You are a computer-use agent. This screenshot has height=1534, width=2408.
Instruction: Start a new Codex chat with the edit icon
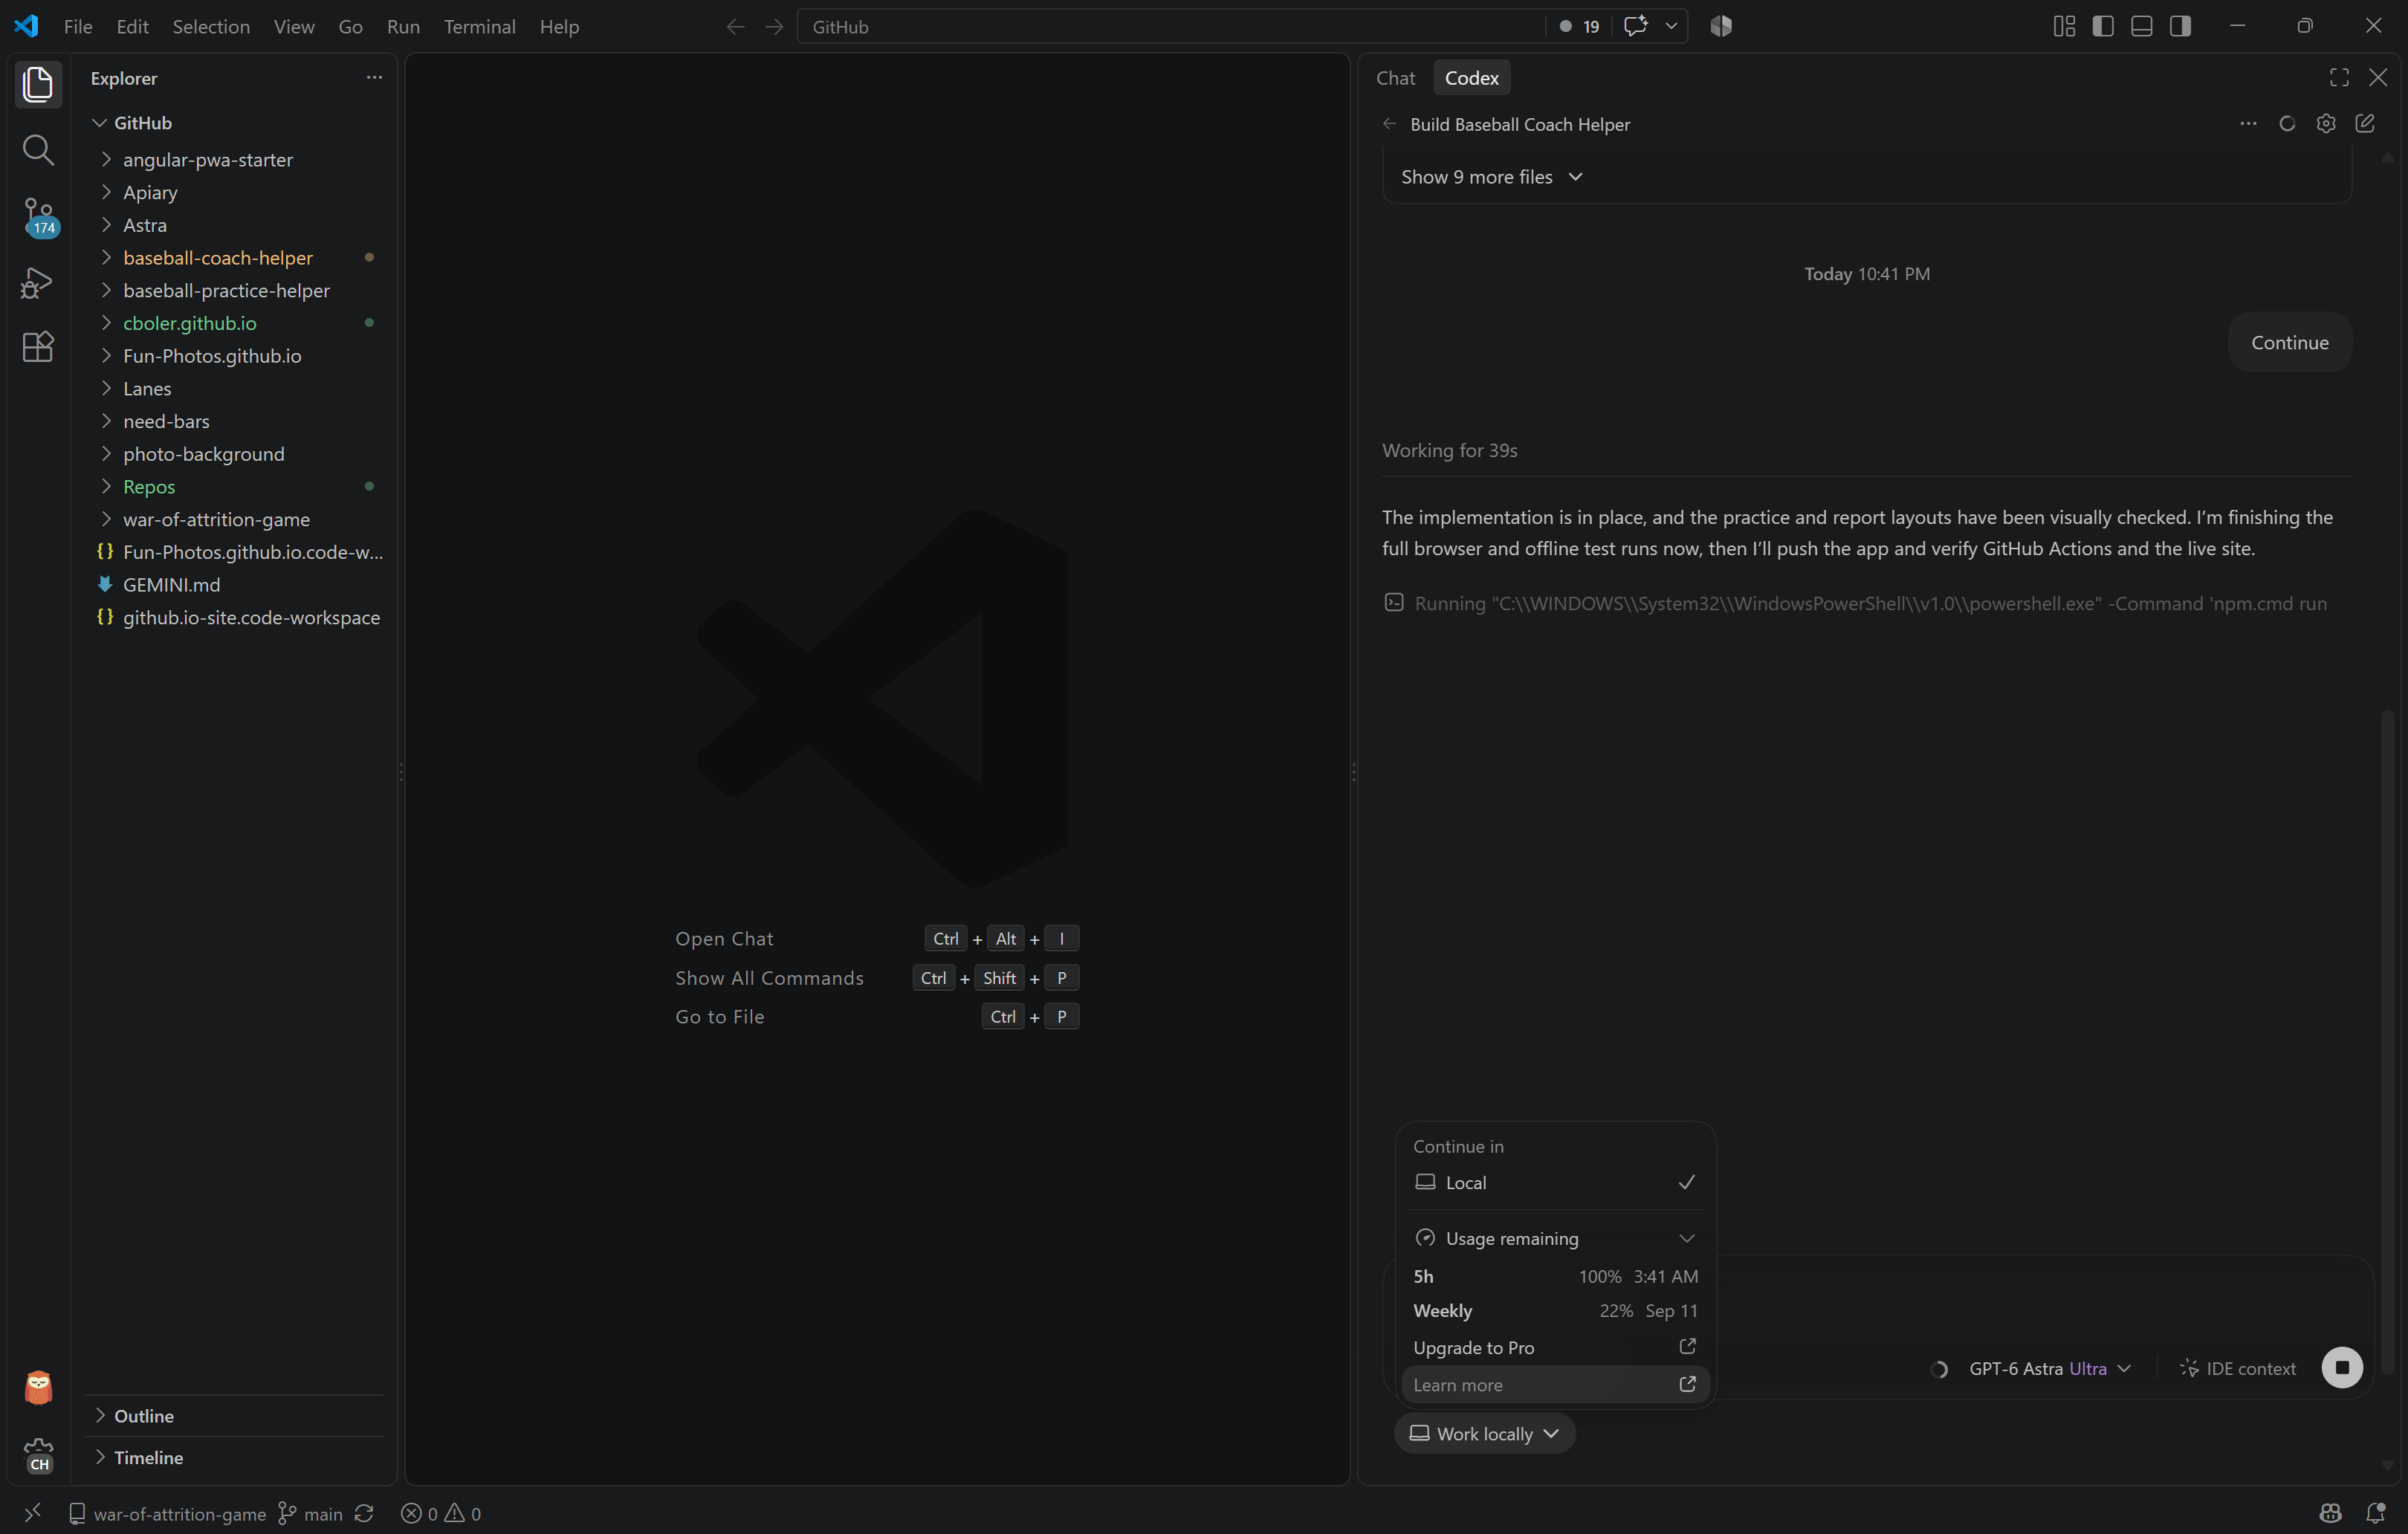[x=2365, y=124]
